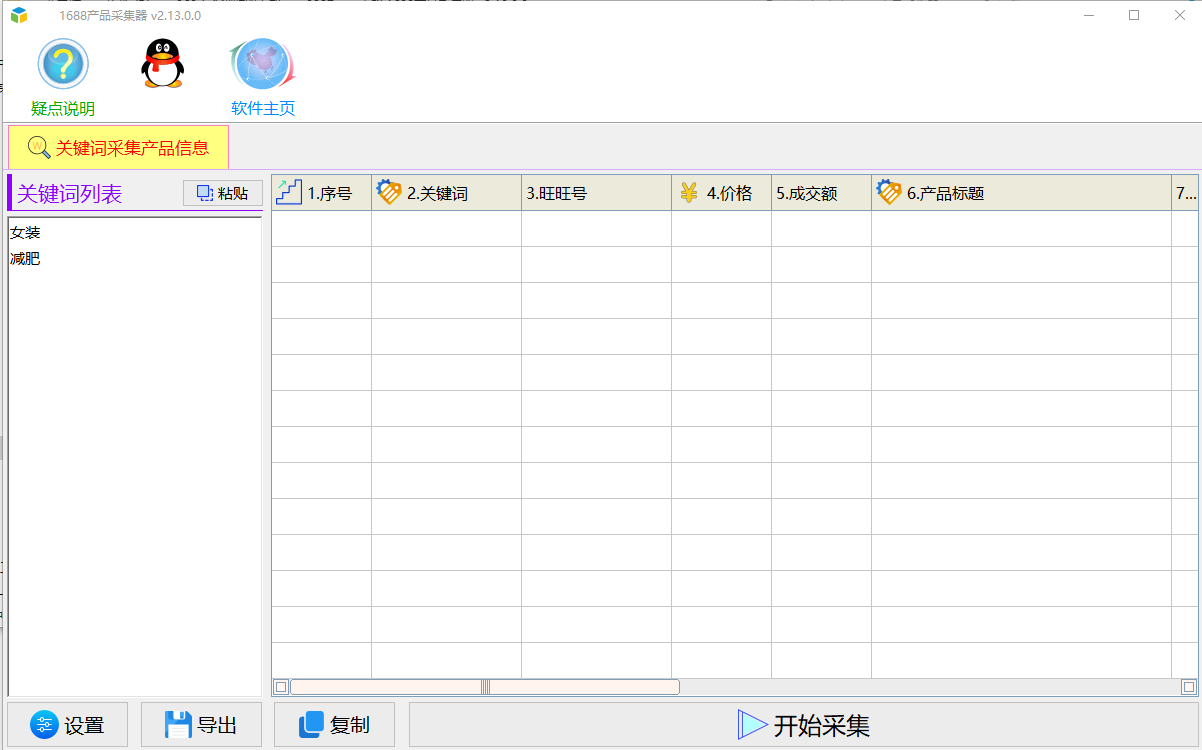Image resolution: width=1202 pixels, height=750 pixels.
Task: Select keyword 女装 in the list
Action: (26, 233)
